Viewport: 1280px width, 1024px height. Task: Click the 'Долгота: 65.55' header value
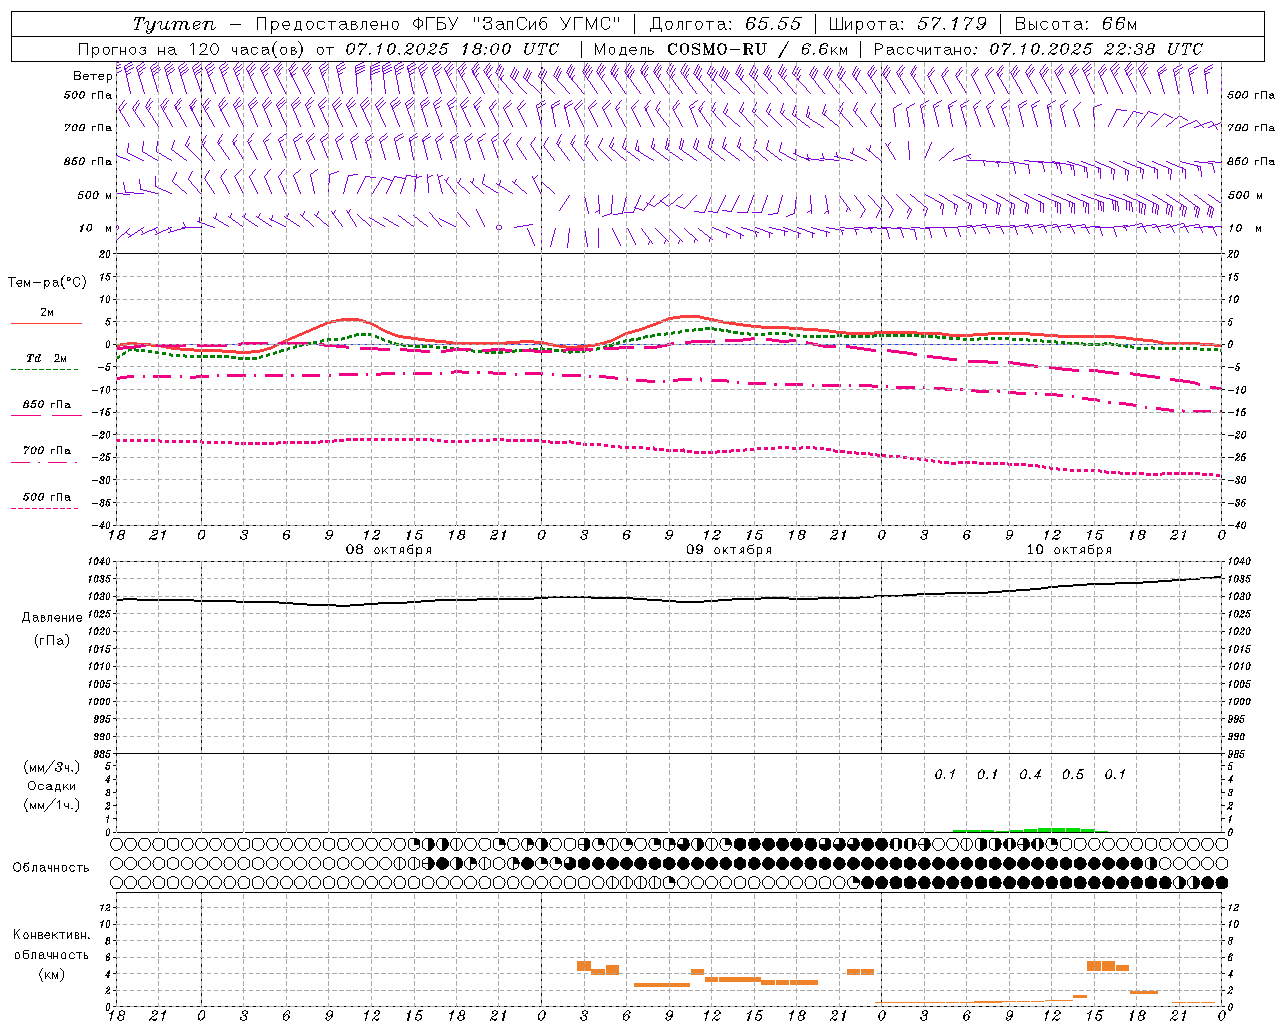pyautogui.click(x=725, y=24)
